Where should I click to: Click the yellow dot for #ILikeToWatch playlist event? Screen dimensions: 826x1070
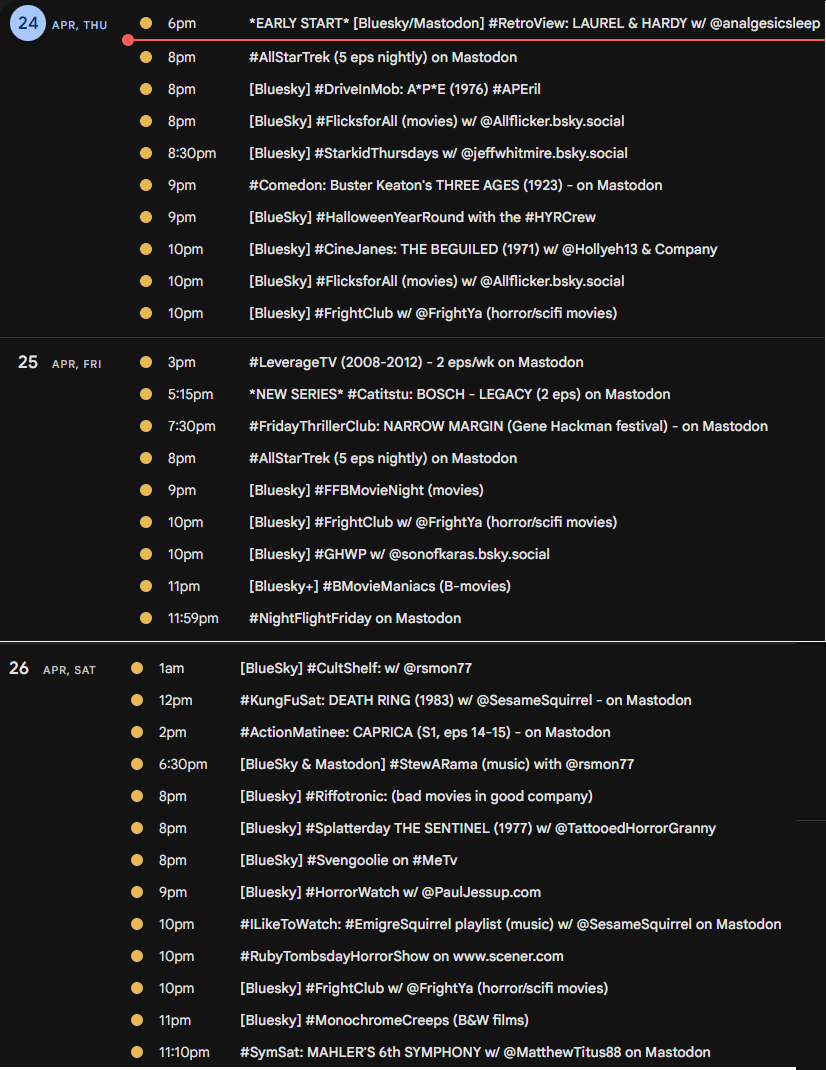coord(137,925)
